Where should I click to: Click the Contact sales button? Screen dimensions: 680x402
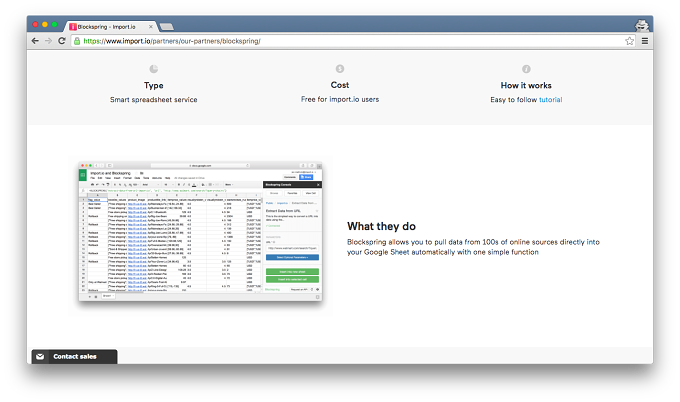pyautogui.click(x=75, y=356)
